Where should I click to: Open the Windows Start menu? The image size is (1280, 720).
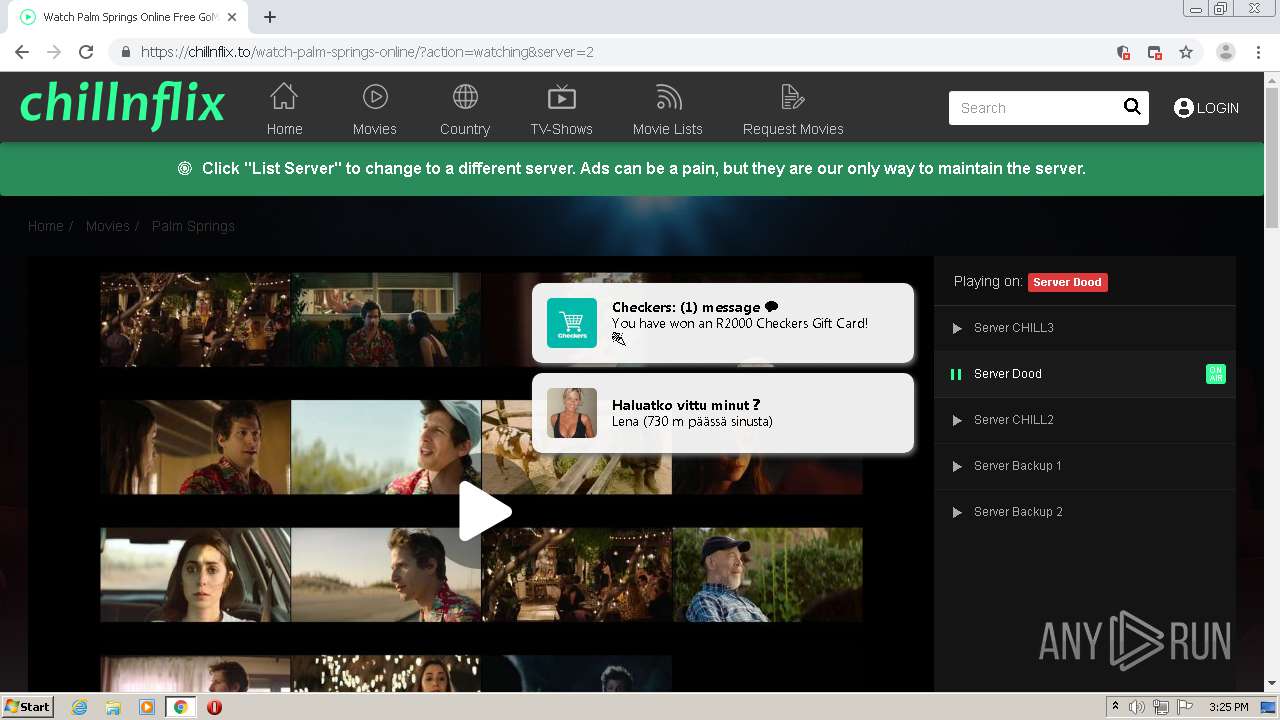pos(27,706)
